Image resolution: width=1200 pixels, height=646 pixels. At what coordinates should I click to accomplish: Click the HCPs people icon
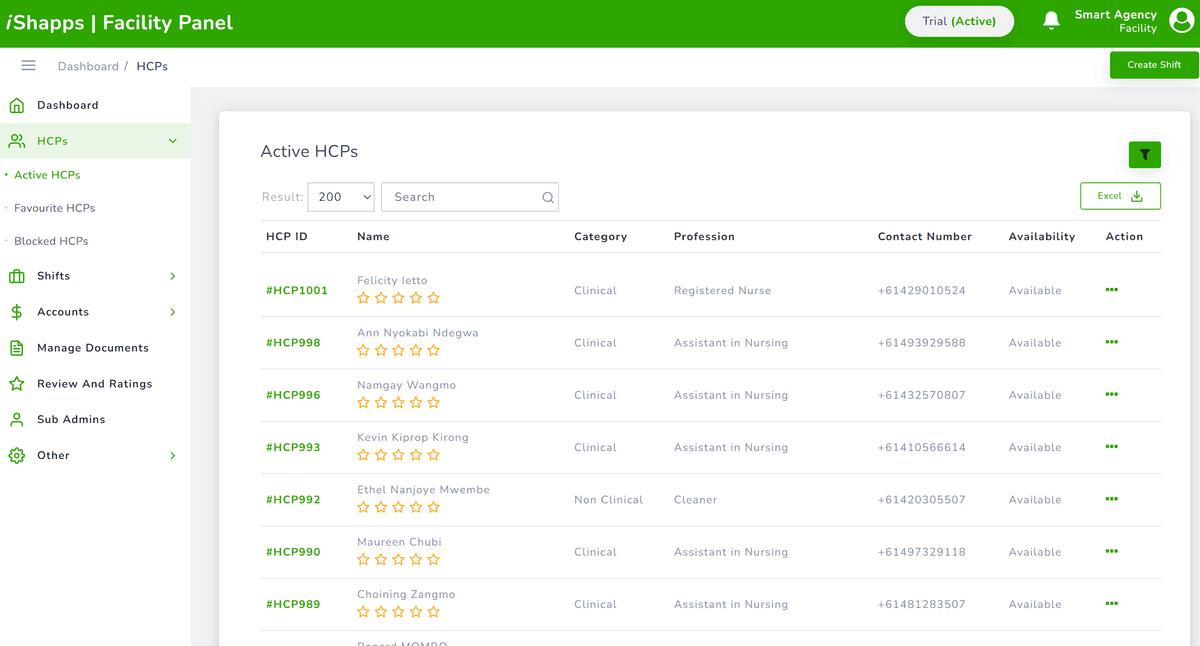click(16, 141)
